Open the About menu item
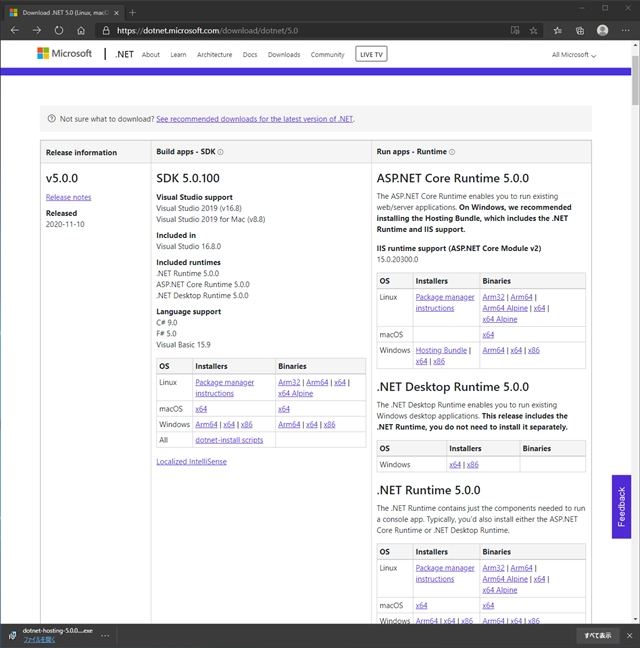This screenshot has width=640, height=648. 150,55
